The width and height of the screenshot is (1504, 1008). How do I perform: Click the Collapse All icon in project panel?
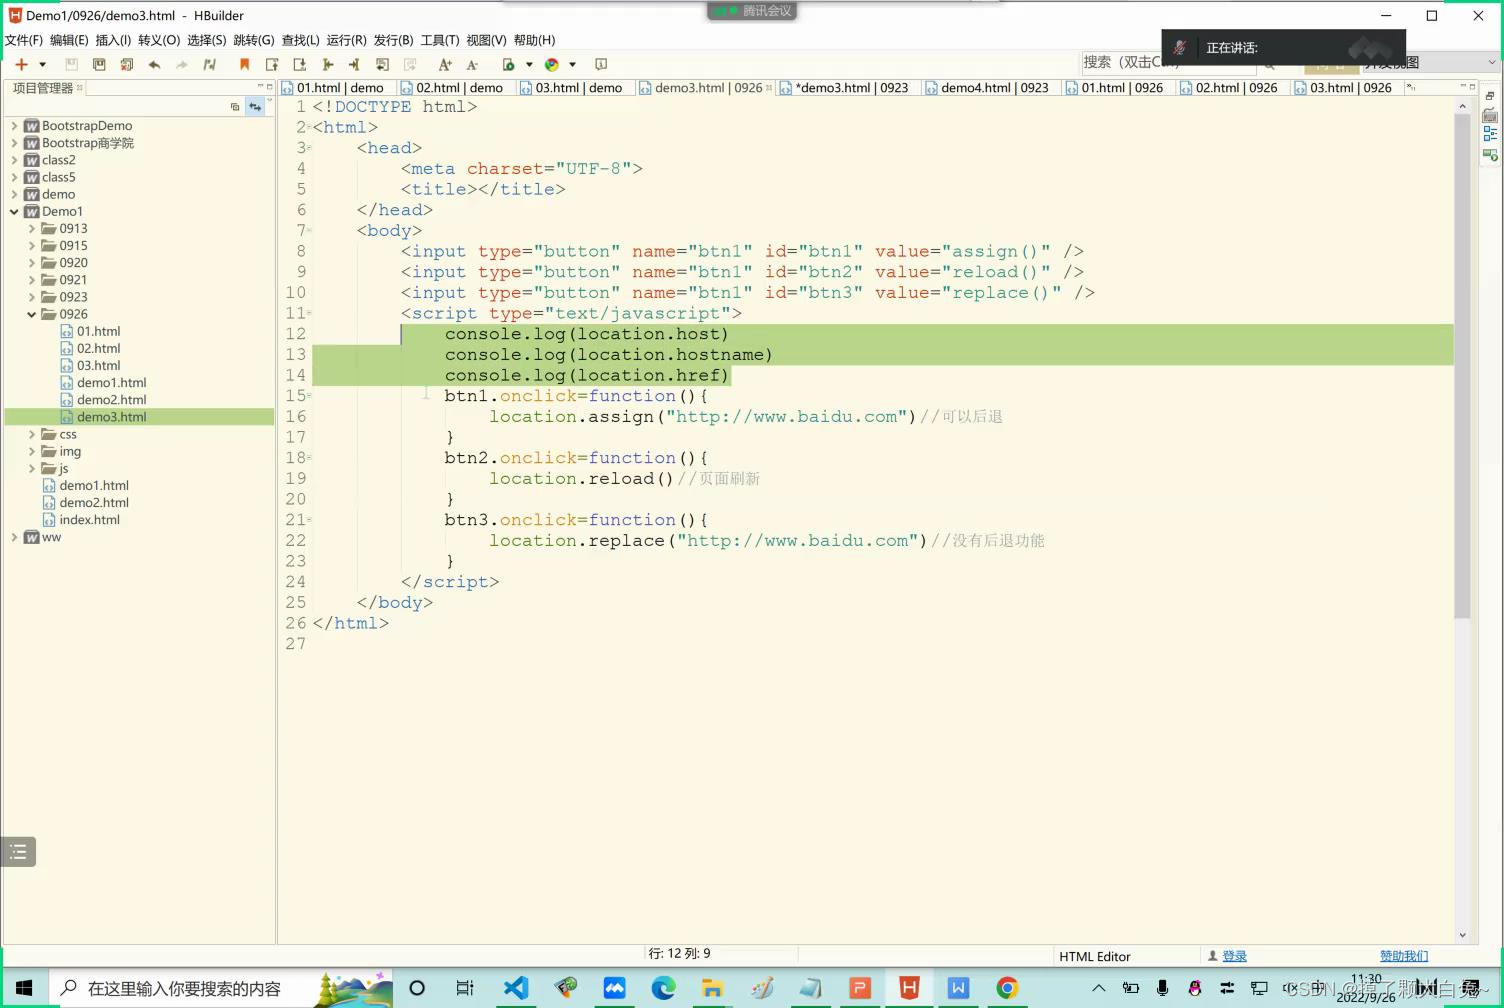(x=235, y=107)
